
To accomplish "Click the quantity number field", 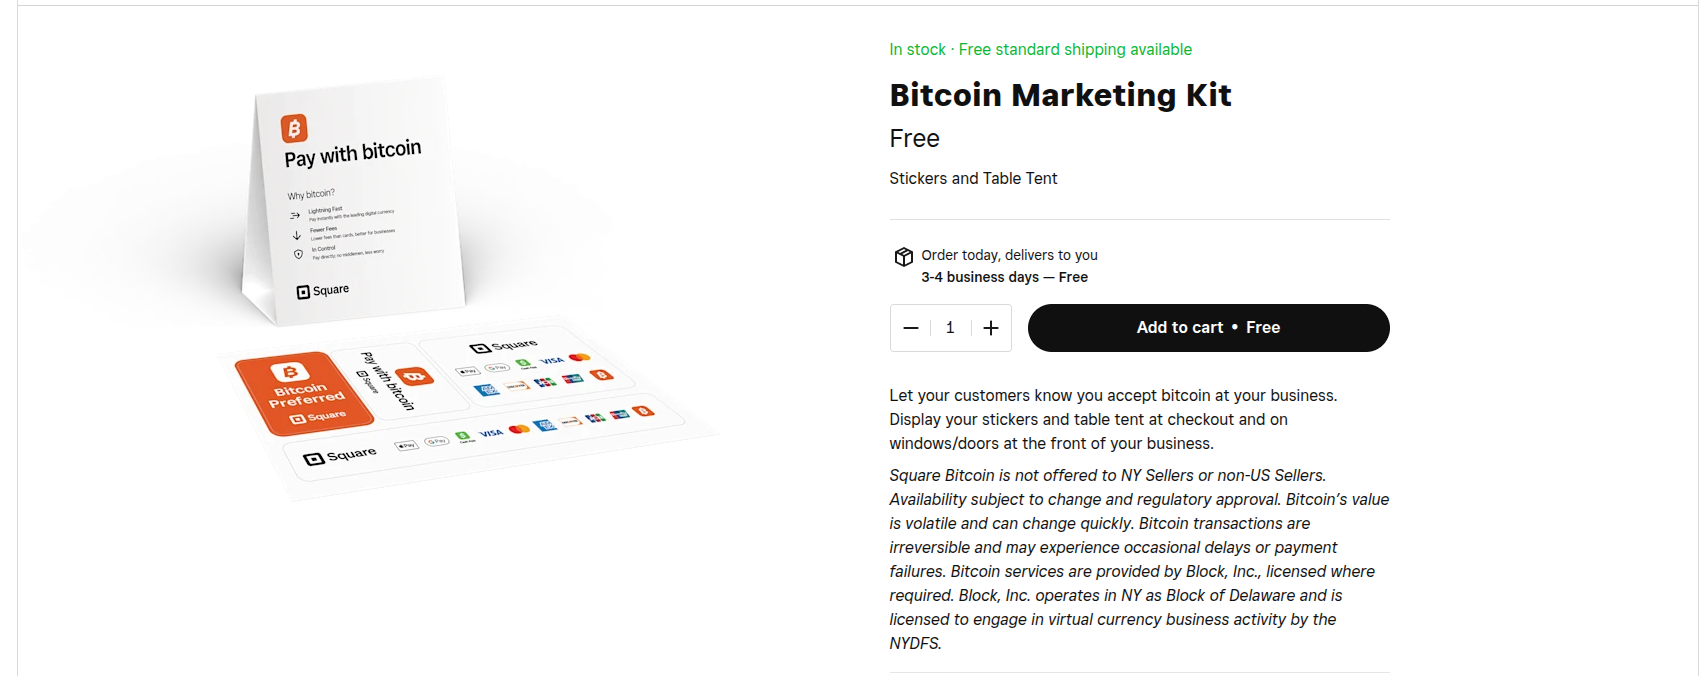I will point(950,328).
